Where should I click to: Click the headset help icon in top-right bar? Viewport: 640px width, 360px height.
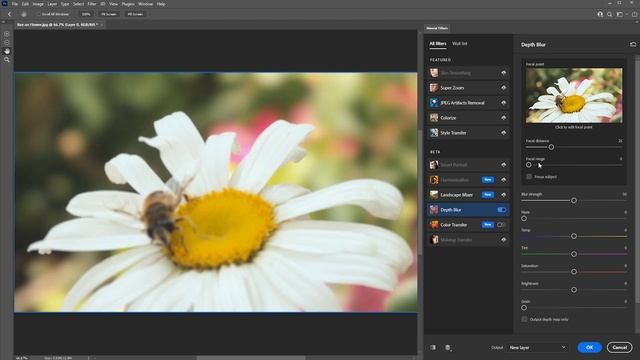(600, 14)
